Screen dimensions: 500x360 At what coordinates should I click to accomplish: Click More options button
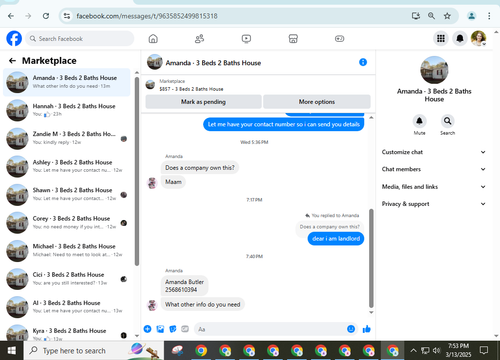coord(317,102)
